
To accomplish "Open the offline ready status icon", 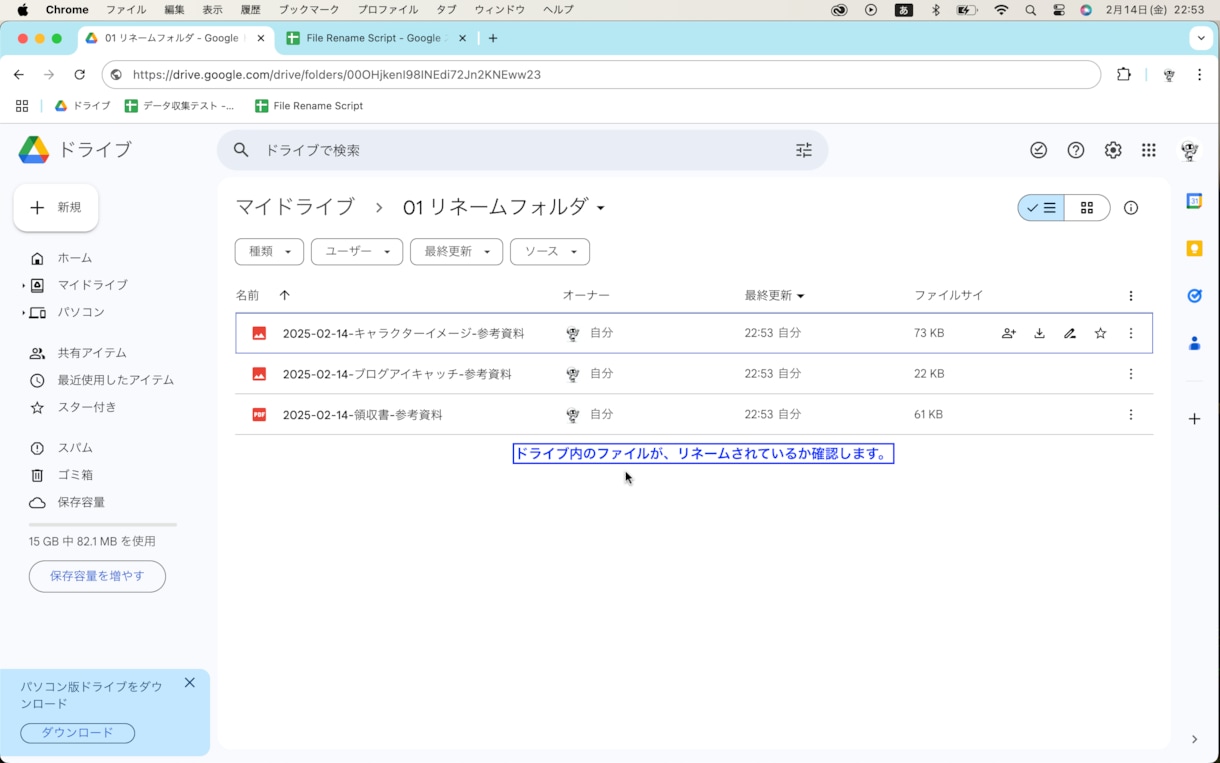I will pyautogui.click(x=1039, y=150).
